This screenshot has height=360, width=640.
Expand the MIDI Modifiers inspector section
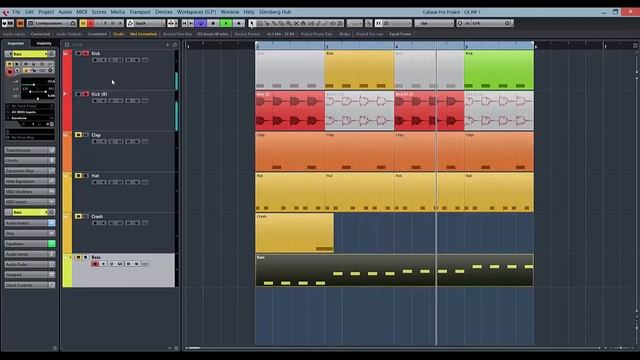(29, 191)
